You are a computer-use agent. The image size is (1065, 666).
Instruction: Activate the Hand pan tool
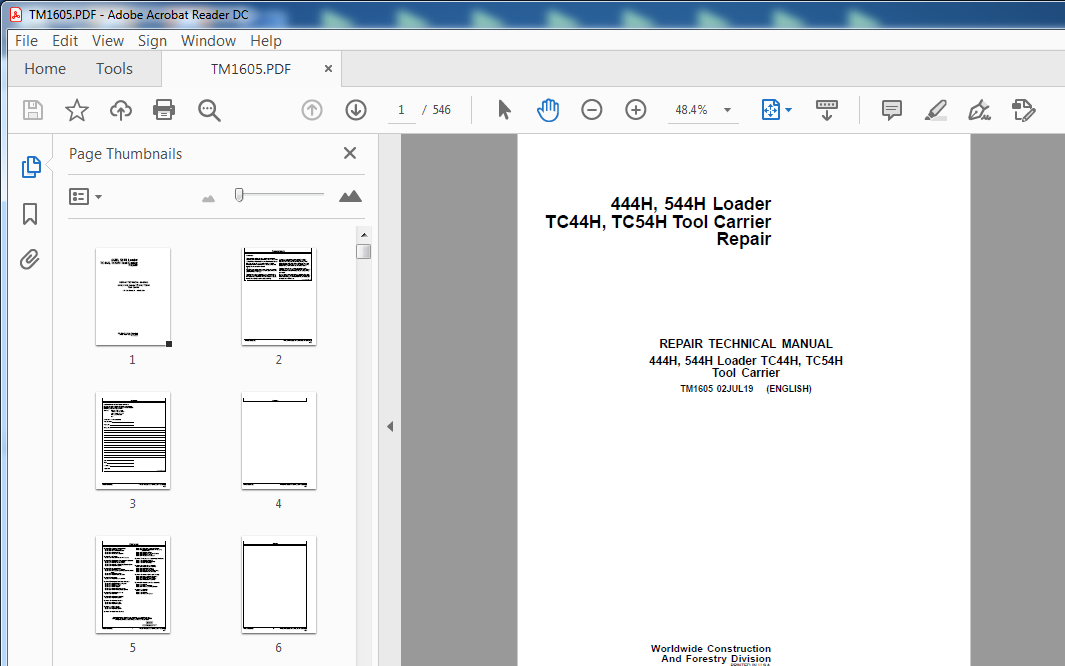click(548, 110)
